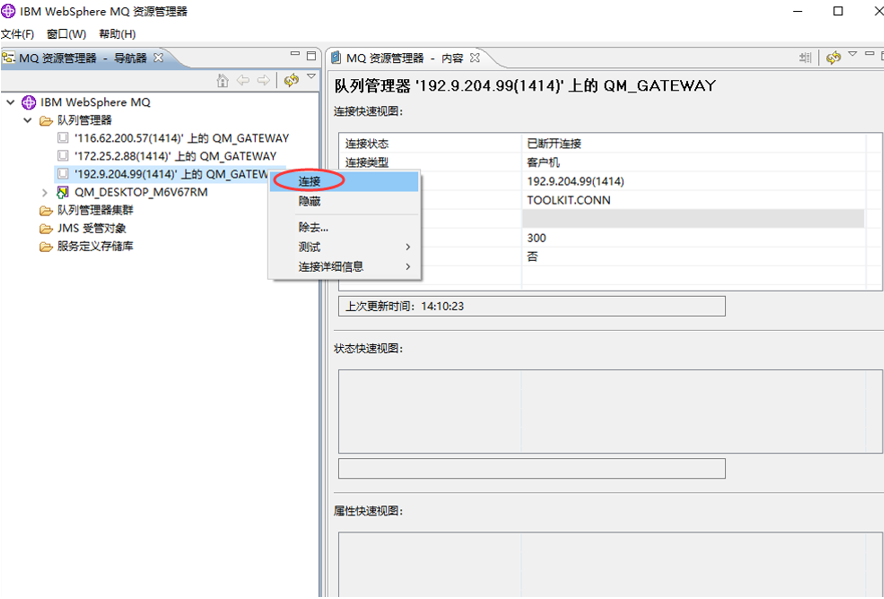Select '116.62.200.57(1414)' 上的 QM_GATEWAY
Screen dimensions: 884x599
pyautogui.click(x=182, y=138)
